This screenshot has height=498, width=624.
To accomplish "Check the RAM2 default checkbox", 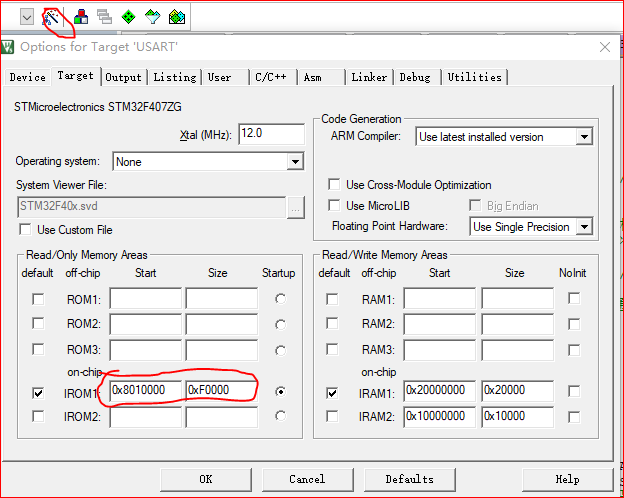I will click(x=332, y=323).
